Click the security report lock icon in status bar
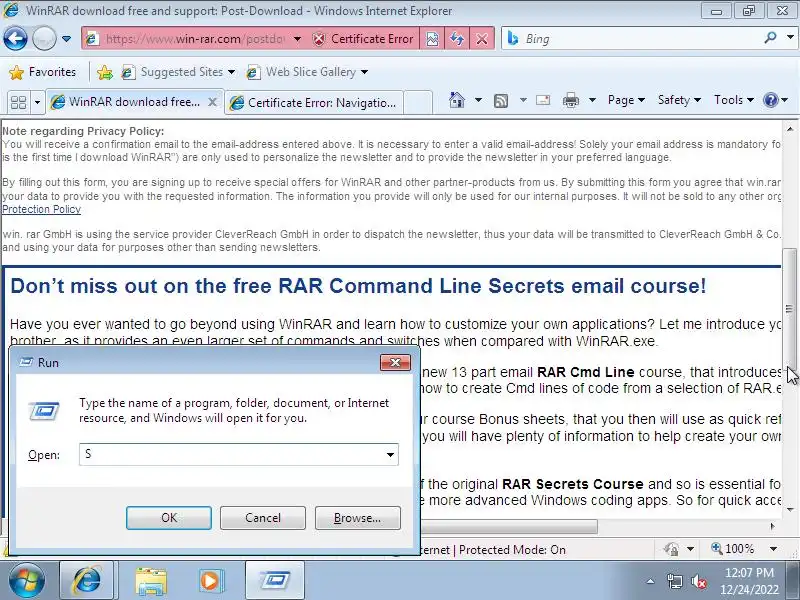This screenshot has height=600, width=800. pos(671,549)
